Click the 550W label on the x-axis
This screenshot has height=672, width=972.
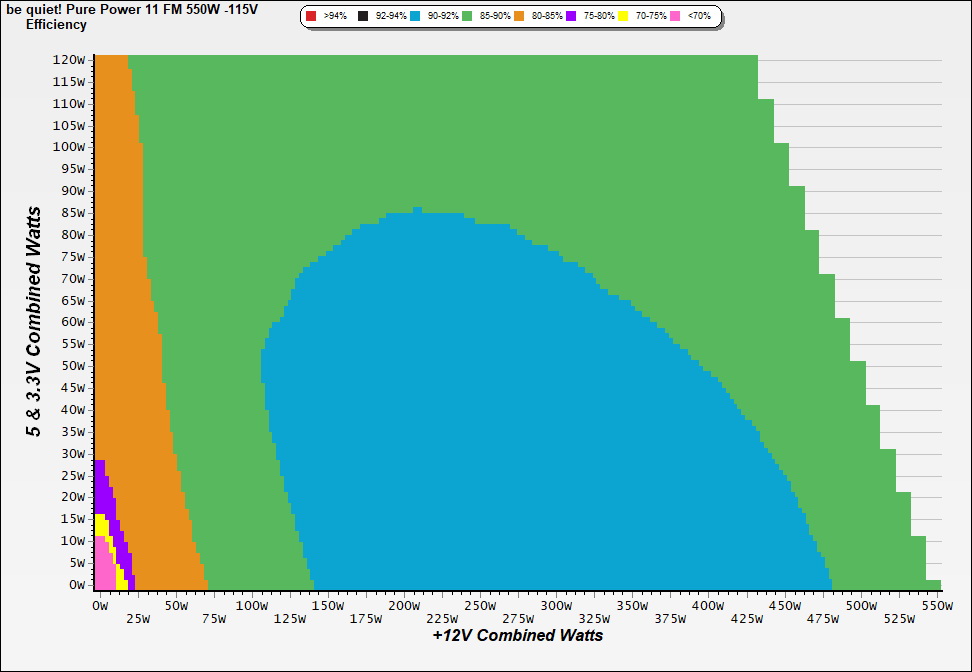click(936, 606)
